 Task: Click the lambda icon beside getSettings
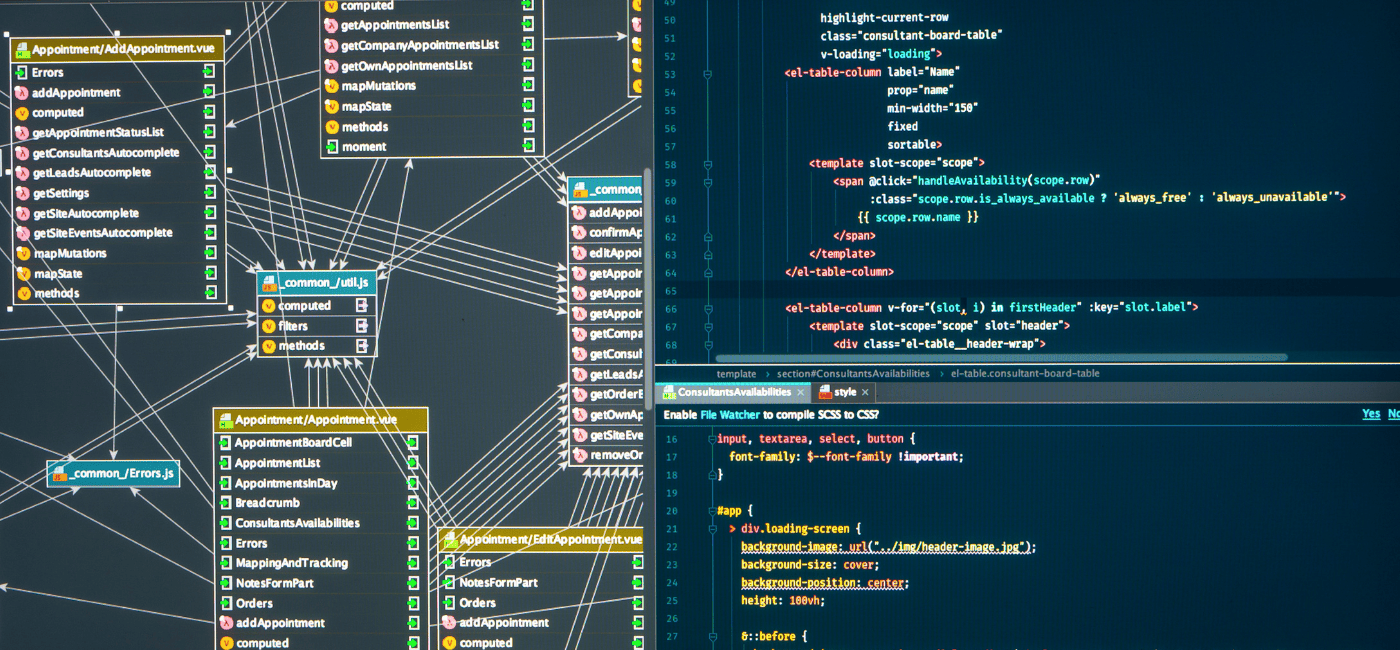(x=22, y=193)
